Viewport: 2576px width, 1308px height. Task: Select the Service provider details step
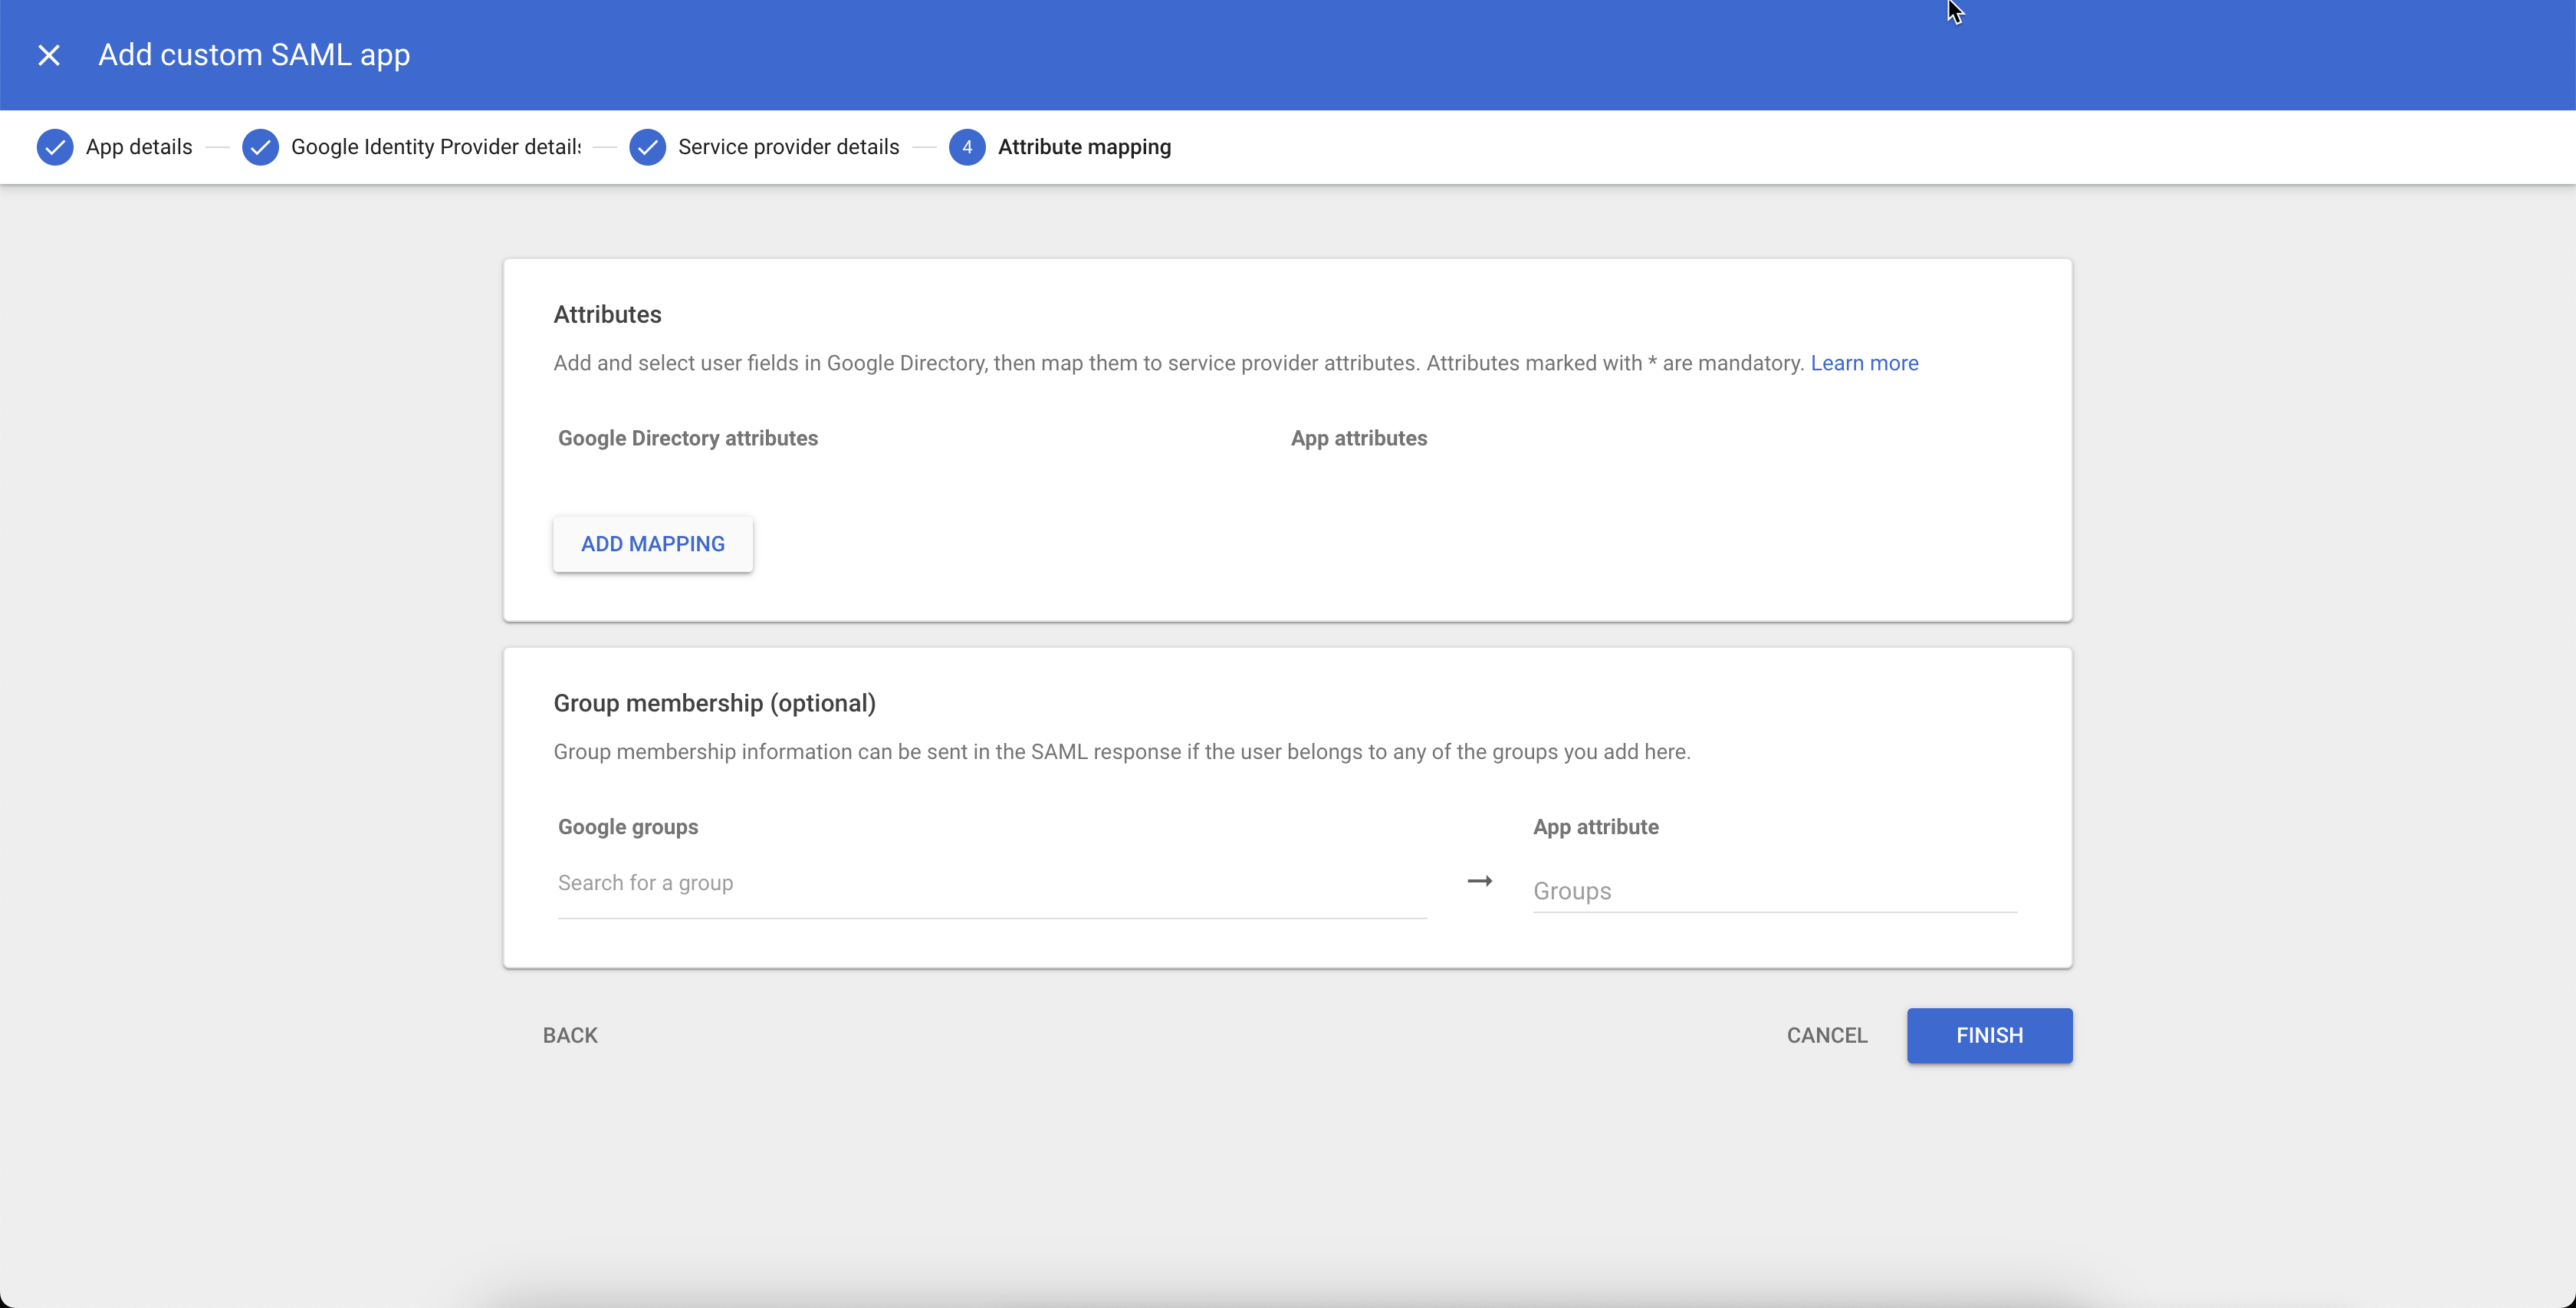(788, 146)
